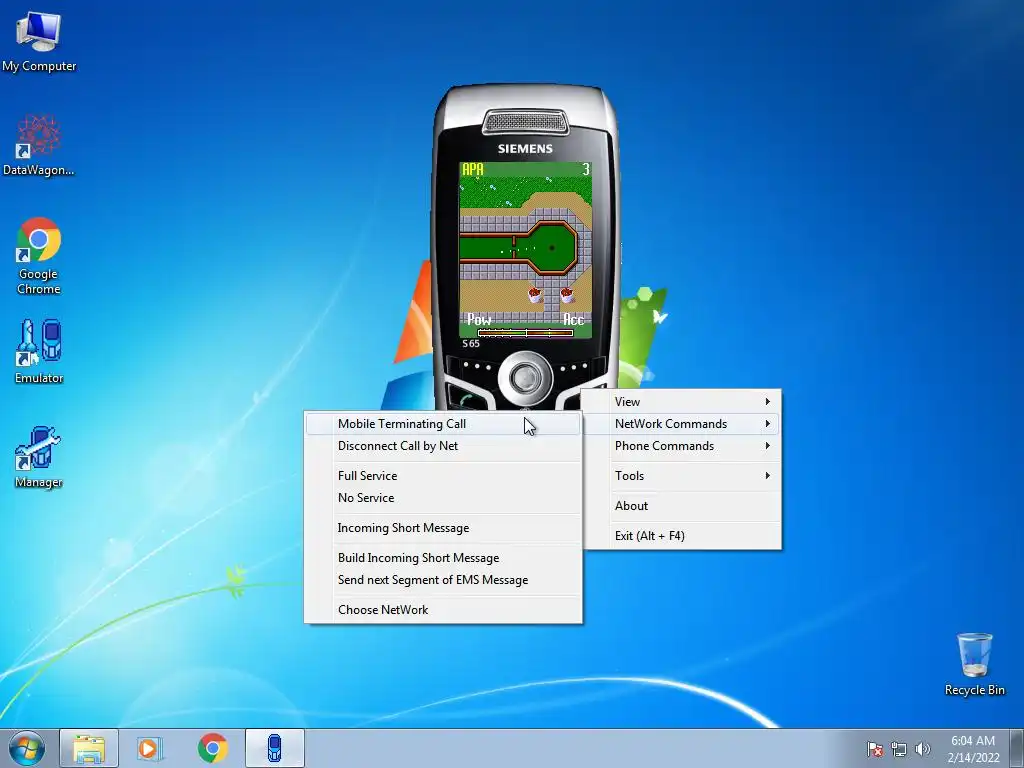The width and height of the screenshot is (1024, 768).
Task: Open the Emulator desktop shortcut
Action: click(x=39, y=351)
